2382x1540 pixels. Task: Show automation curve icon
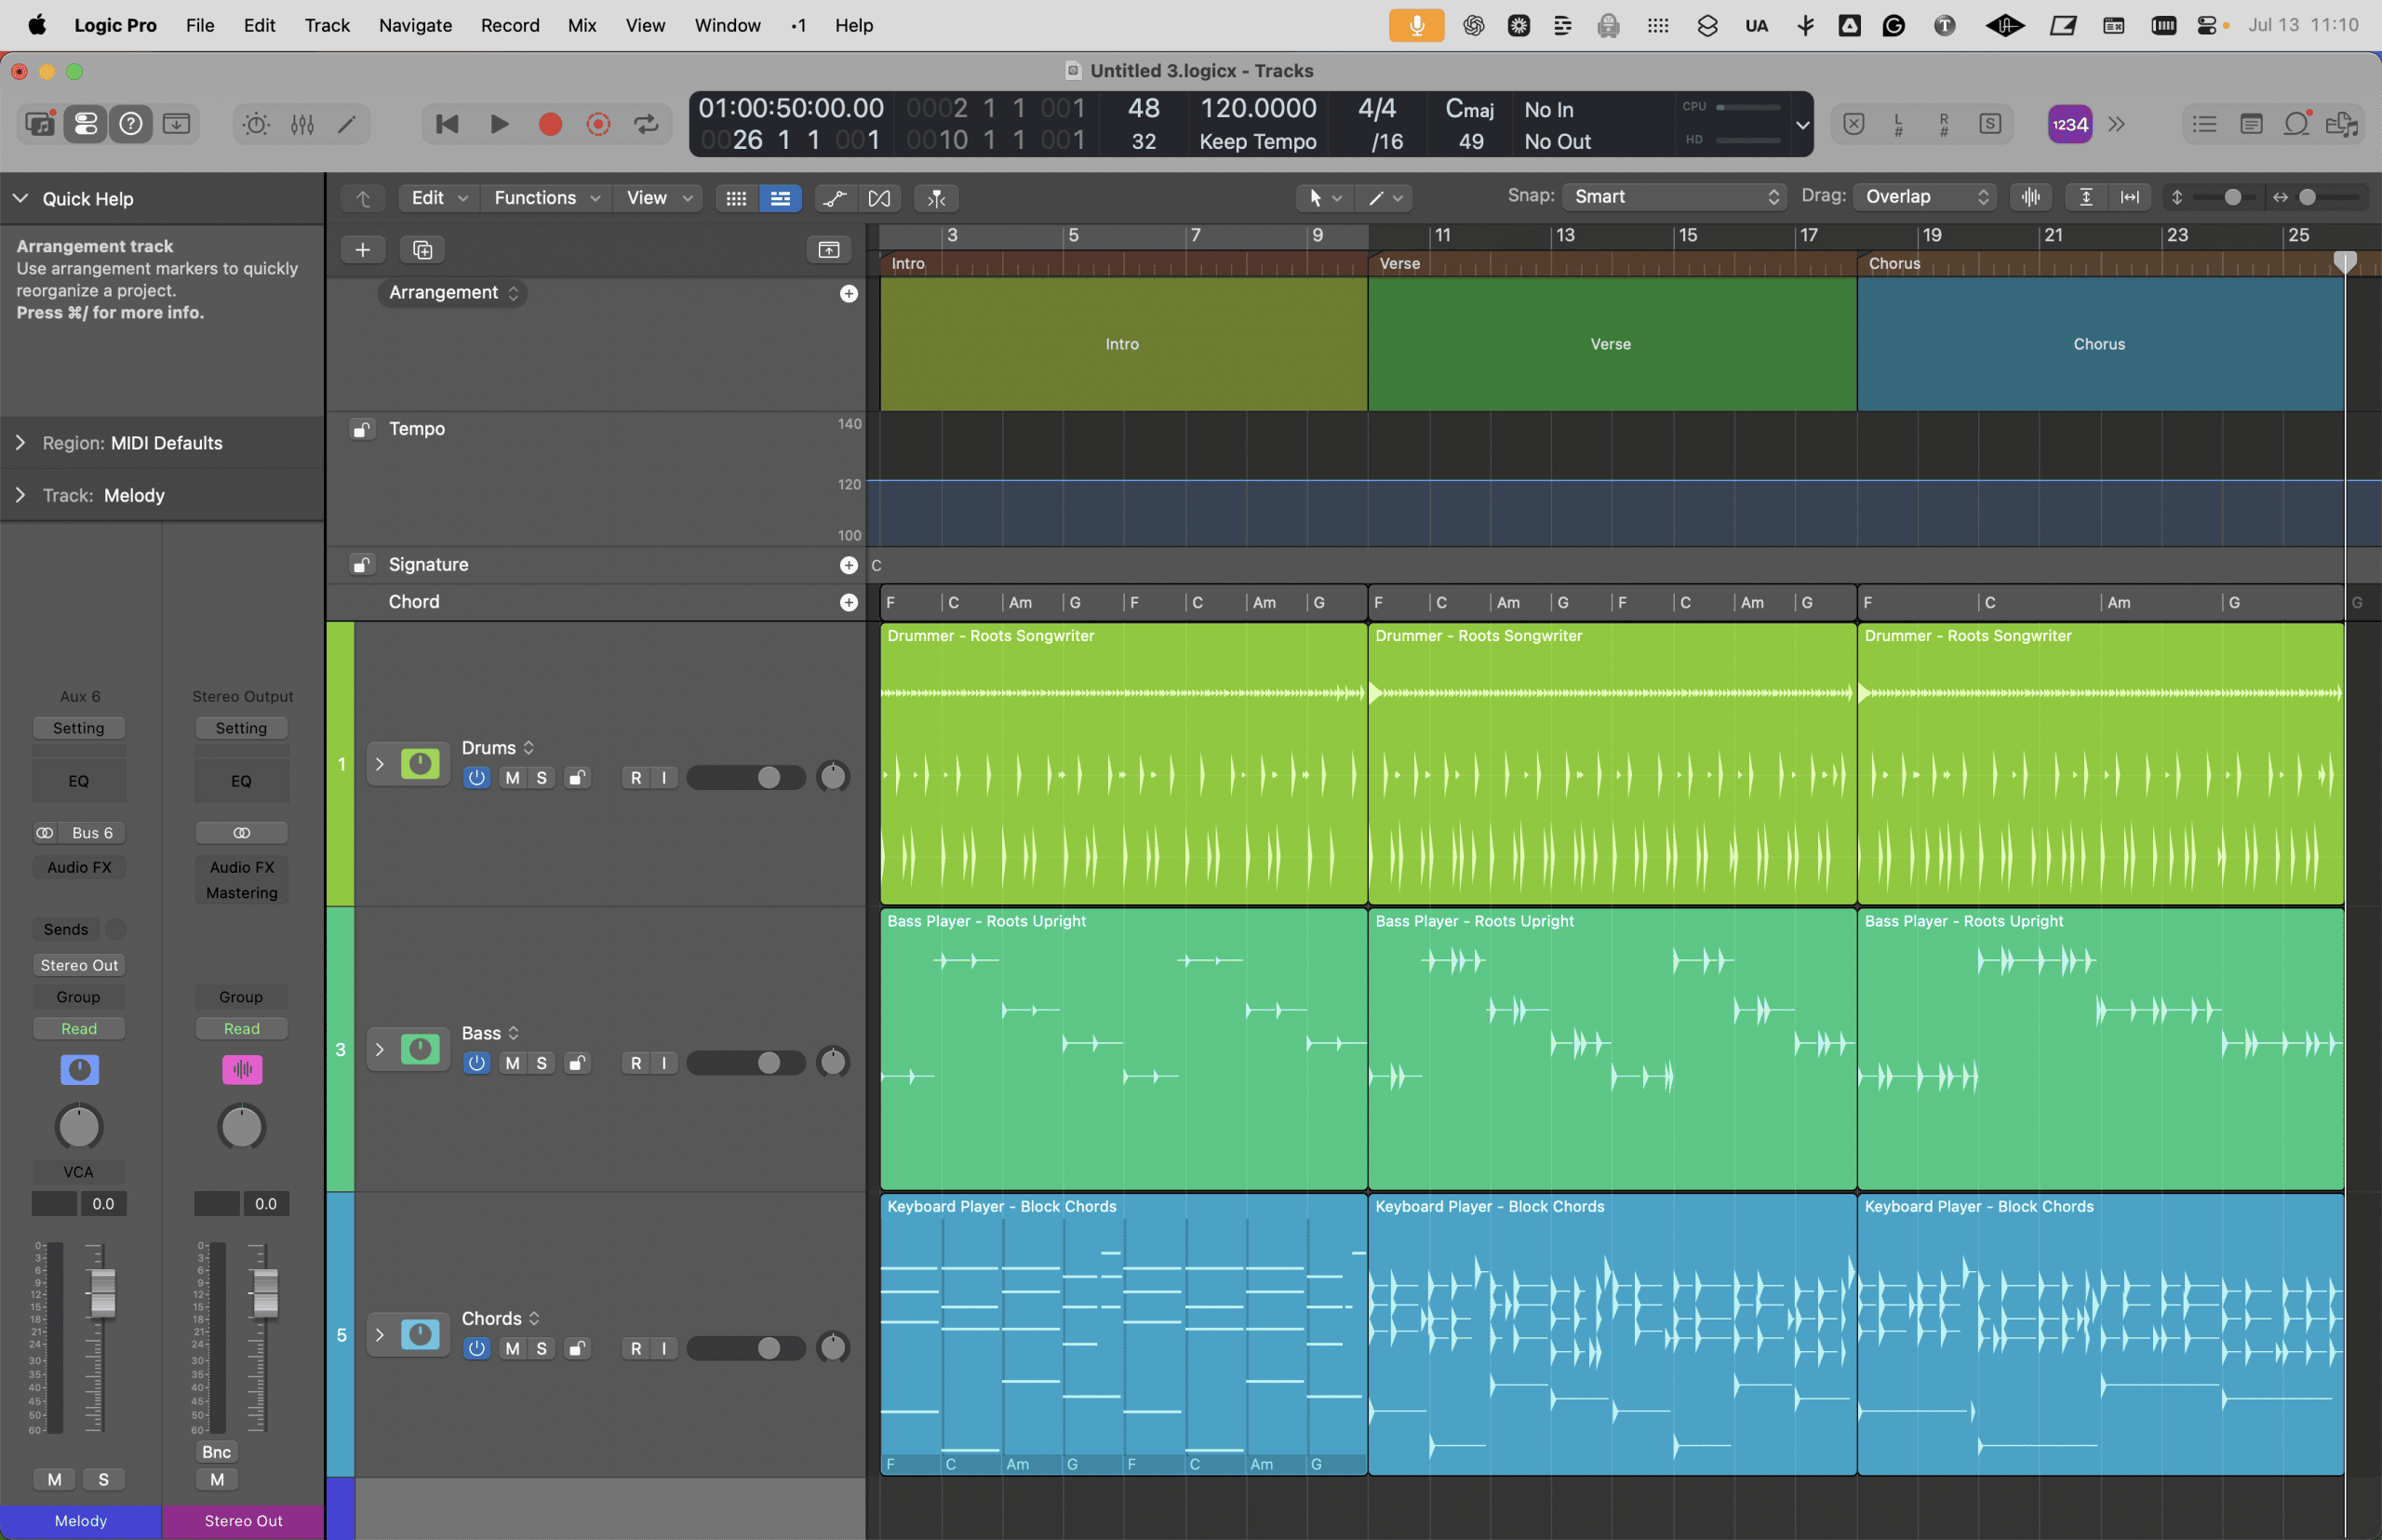[x=834, y=198]
